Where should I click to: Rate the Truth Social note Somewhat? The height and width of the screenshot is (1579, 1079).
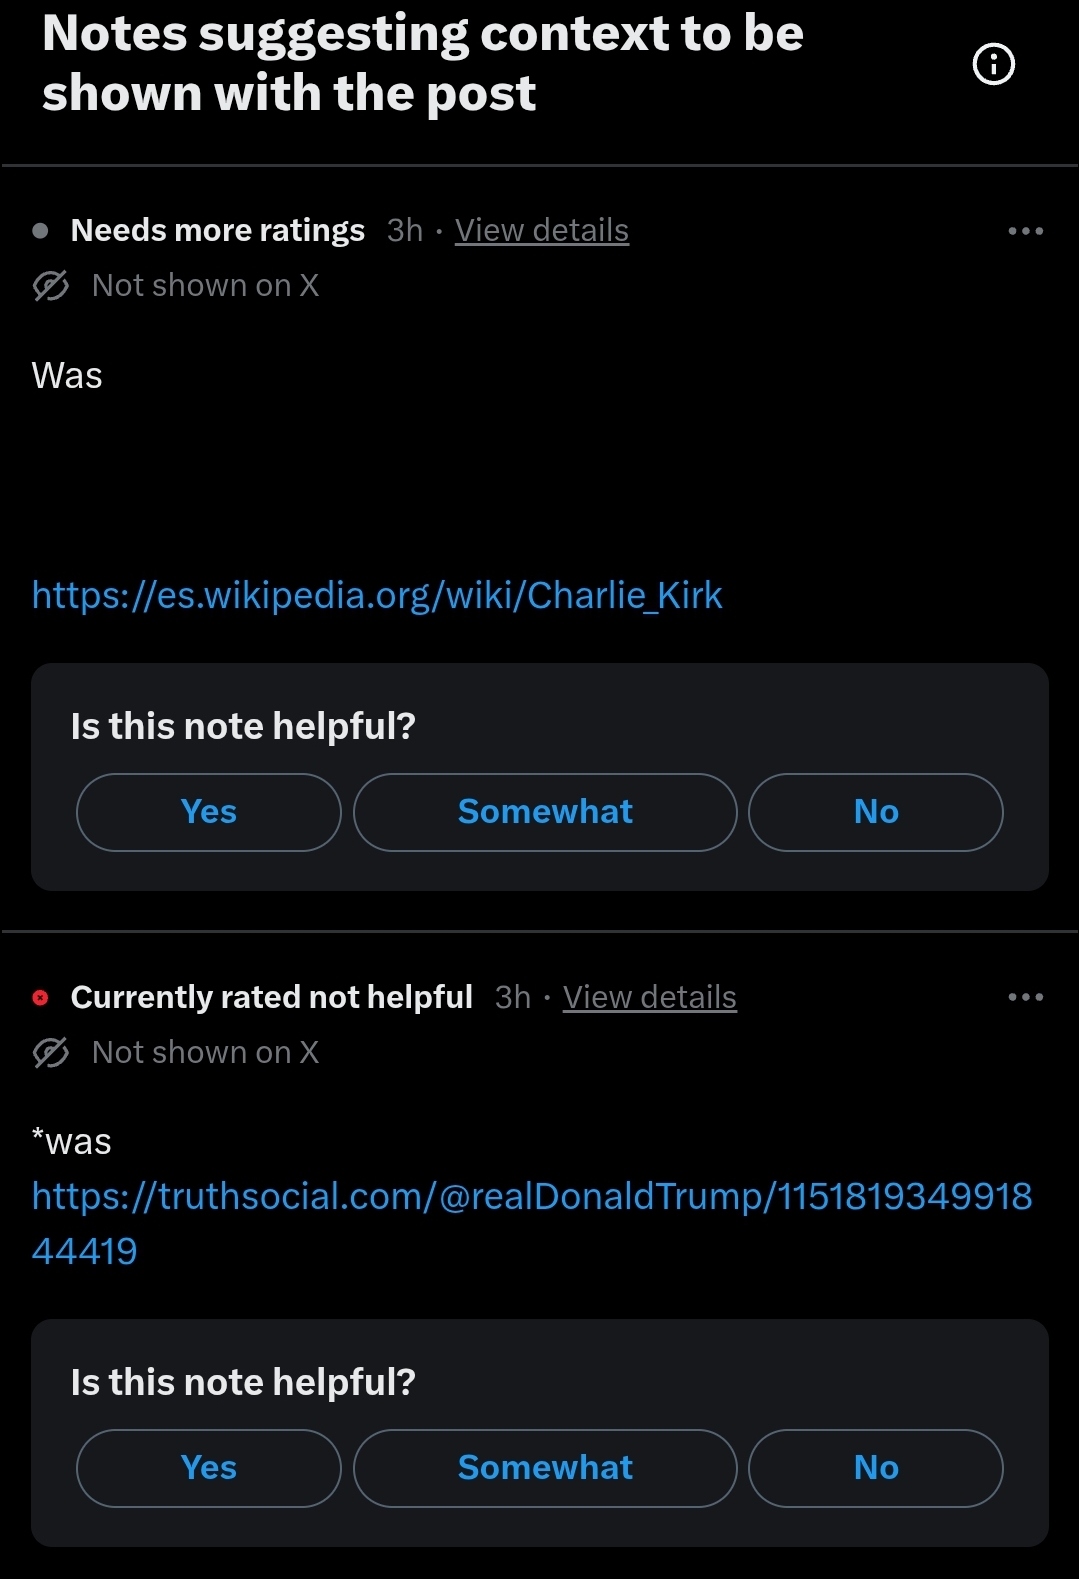tap(545, 1468)
